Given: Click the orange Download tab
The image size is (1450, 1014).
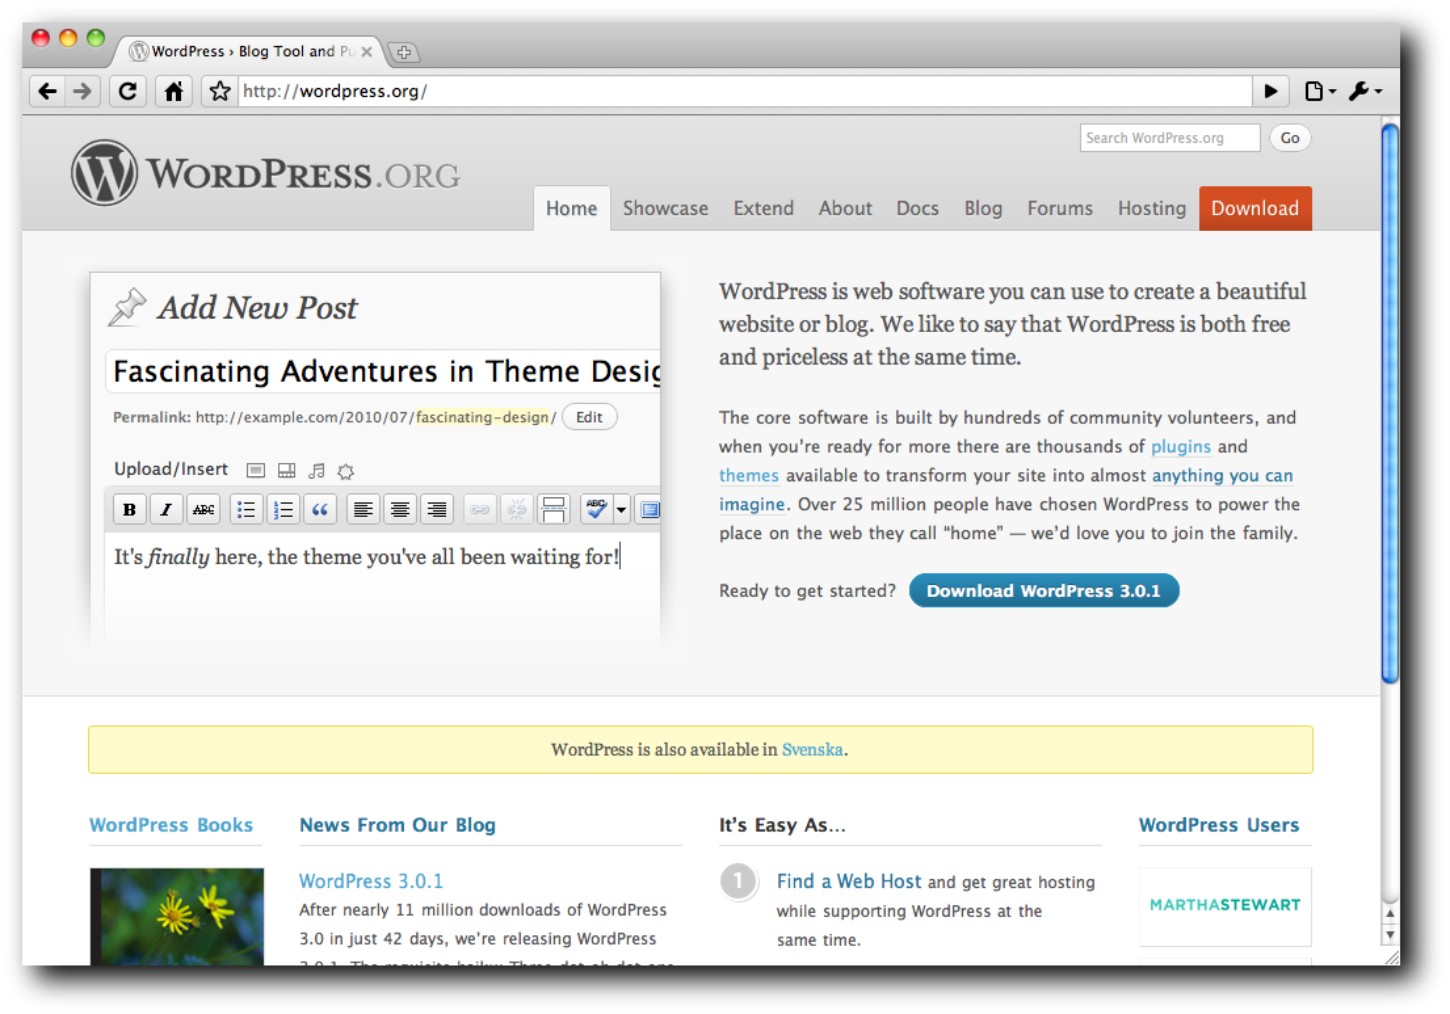Looking at the screenshot, I should pyautogui.click(x=1255, y=208).
